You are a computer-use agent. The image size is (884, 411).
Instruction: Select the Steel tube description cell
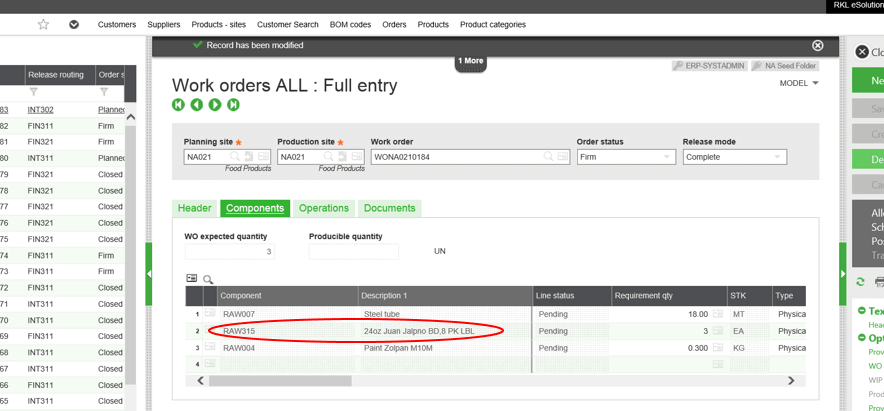click(x=445, y=313)
